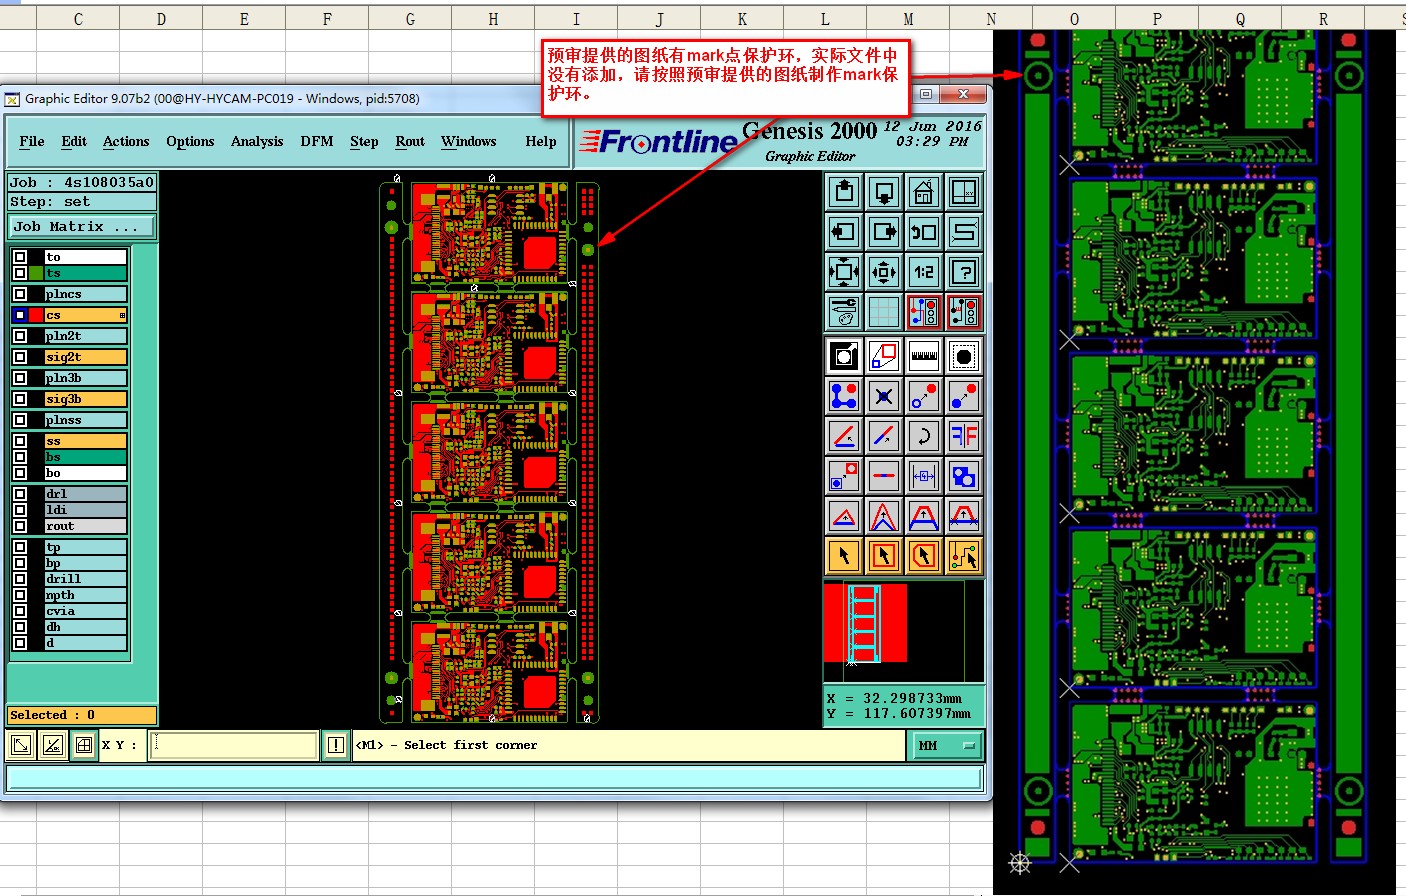
Task: Open the Rout menu
Action: (x=410, y=142)
